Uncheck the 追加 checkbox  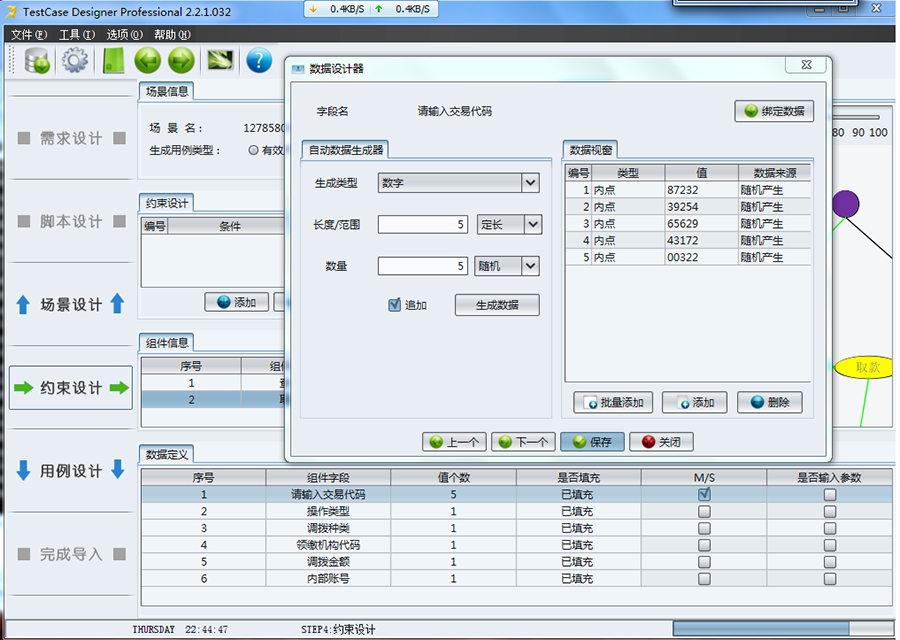394,306
